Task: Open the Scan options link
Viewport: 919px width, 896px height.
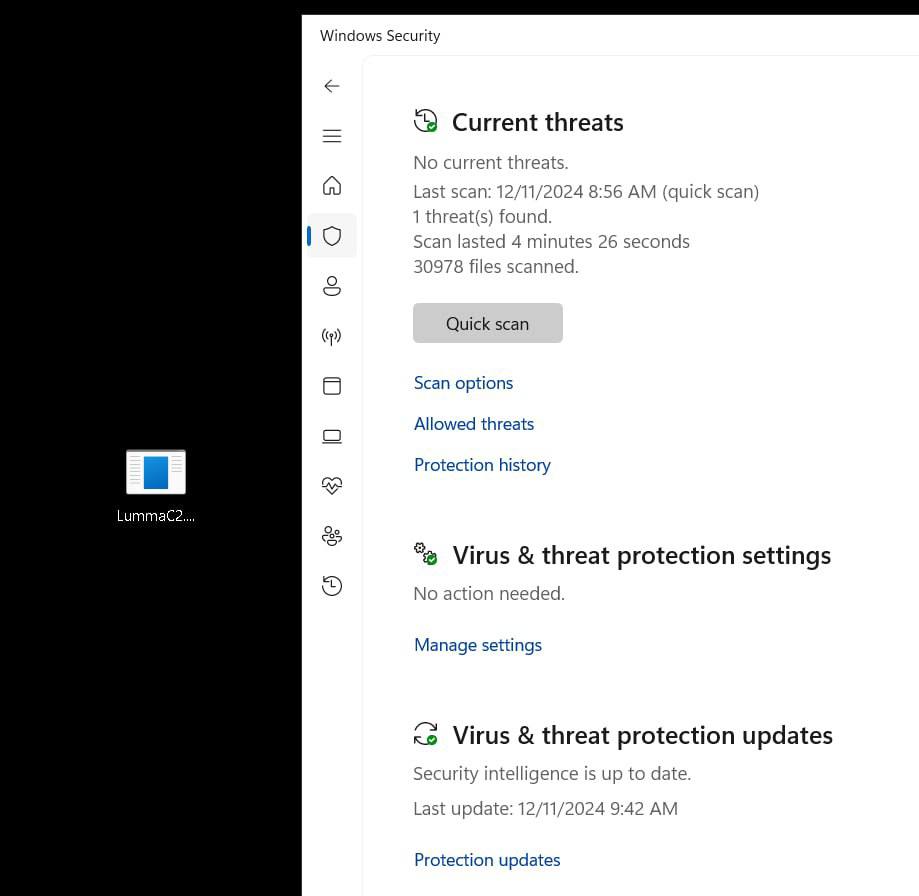Action: 463,383
